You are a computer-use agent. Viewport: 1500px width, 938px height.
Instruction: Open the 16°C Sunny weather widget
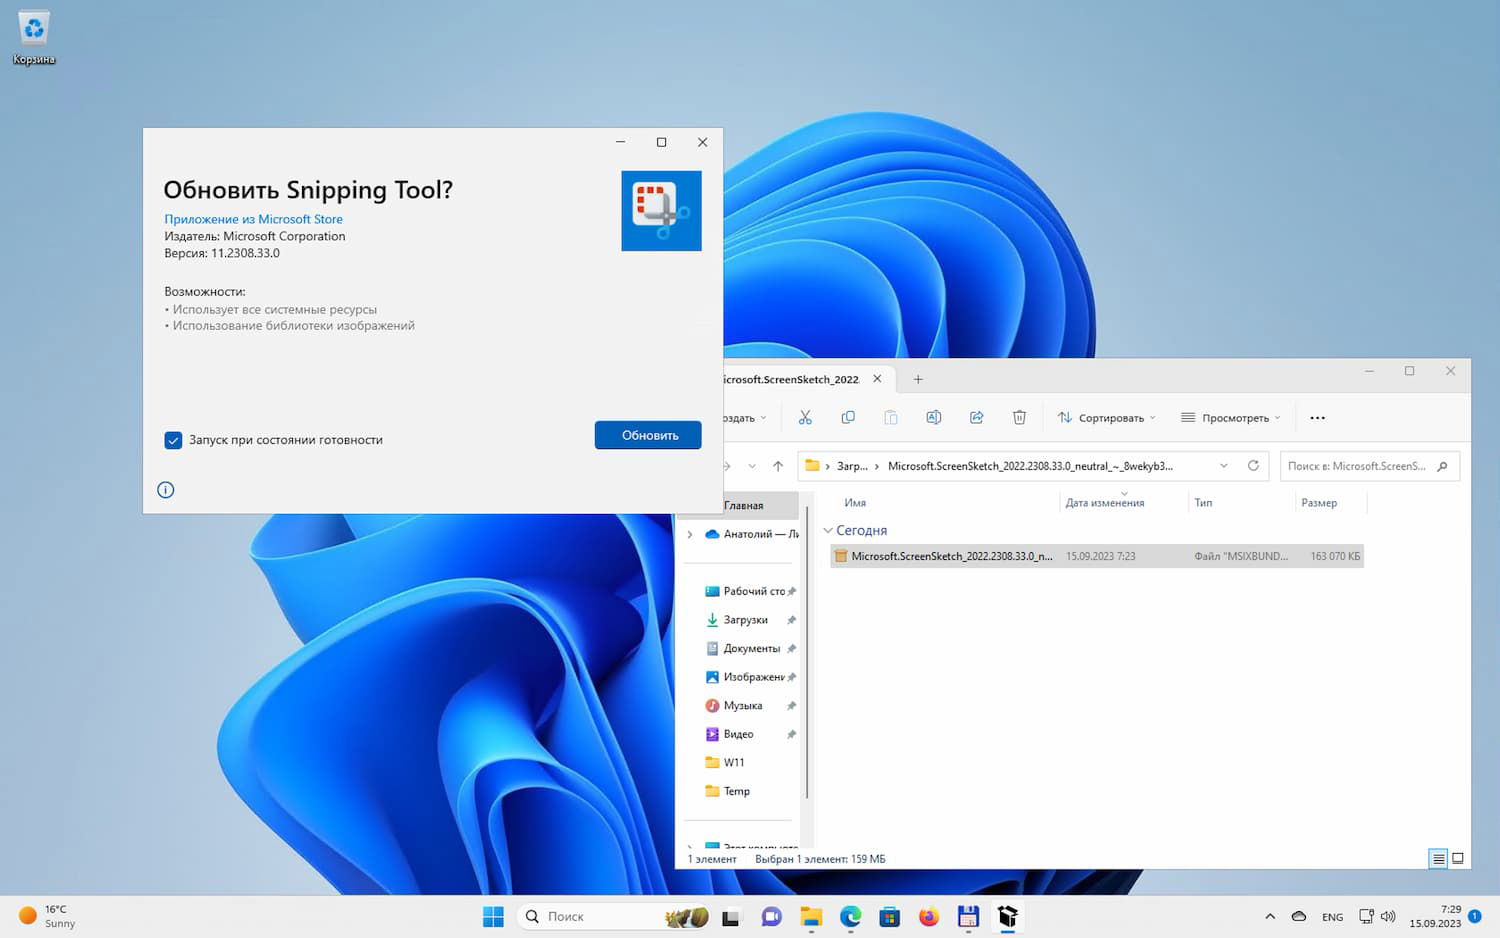point(47,916)
